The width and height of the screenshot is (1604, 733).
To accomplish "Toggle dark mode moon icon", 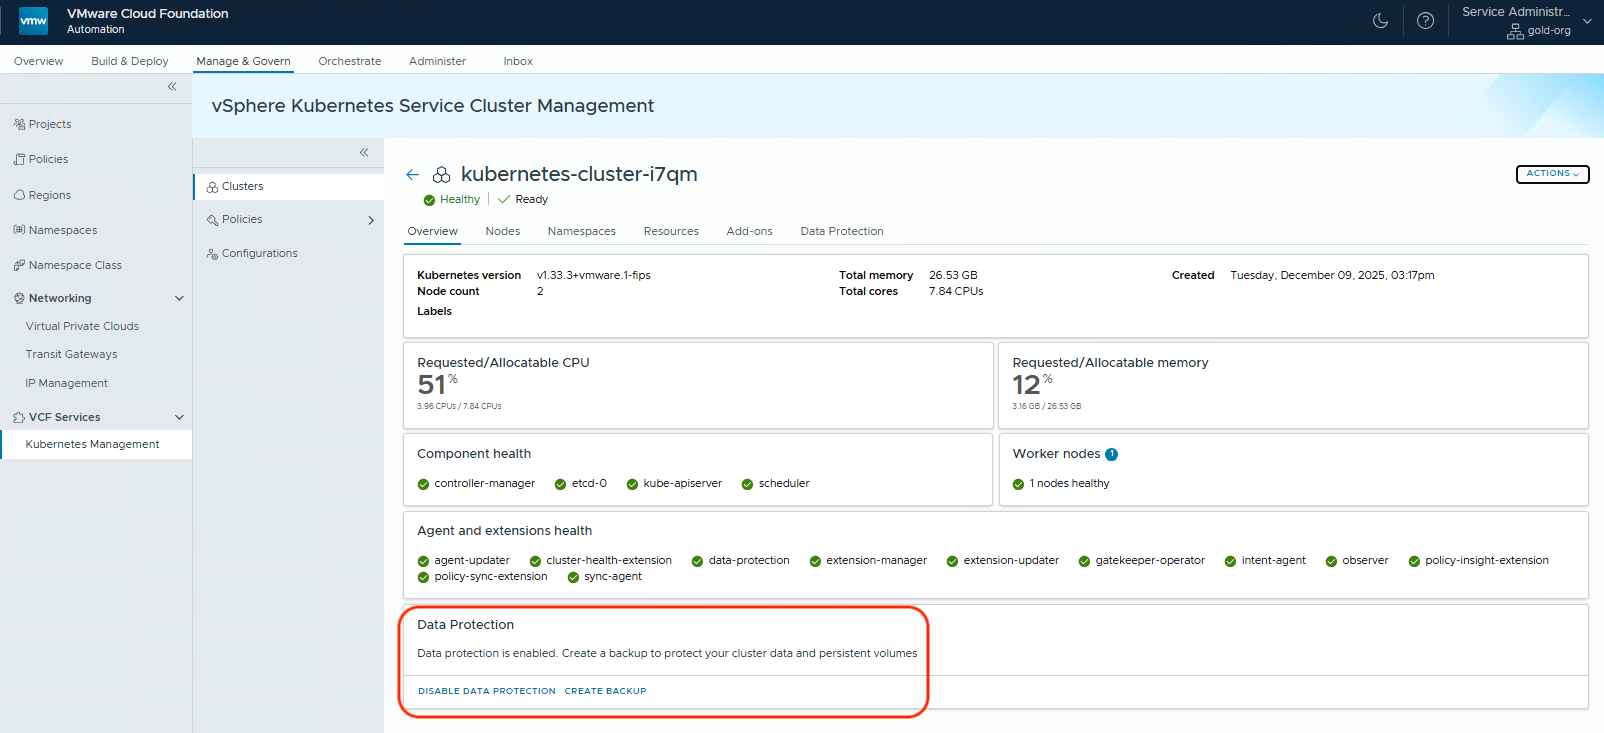I will click(1380, 21).
